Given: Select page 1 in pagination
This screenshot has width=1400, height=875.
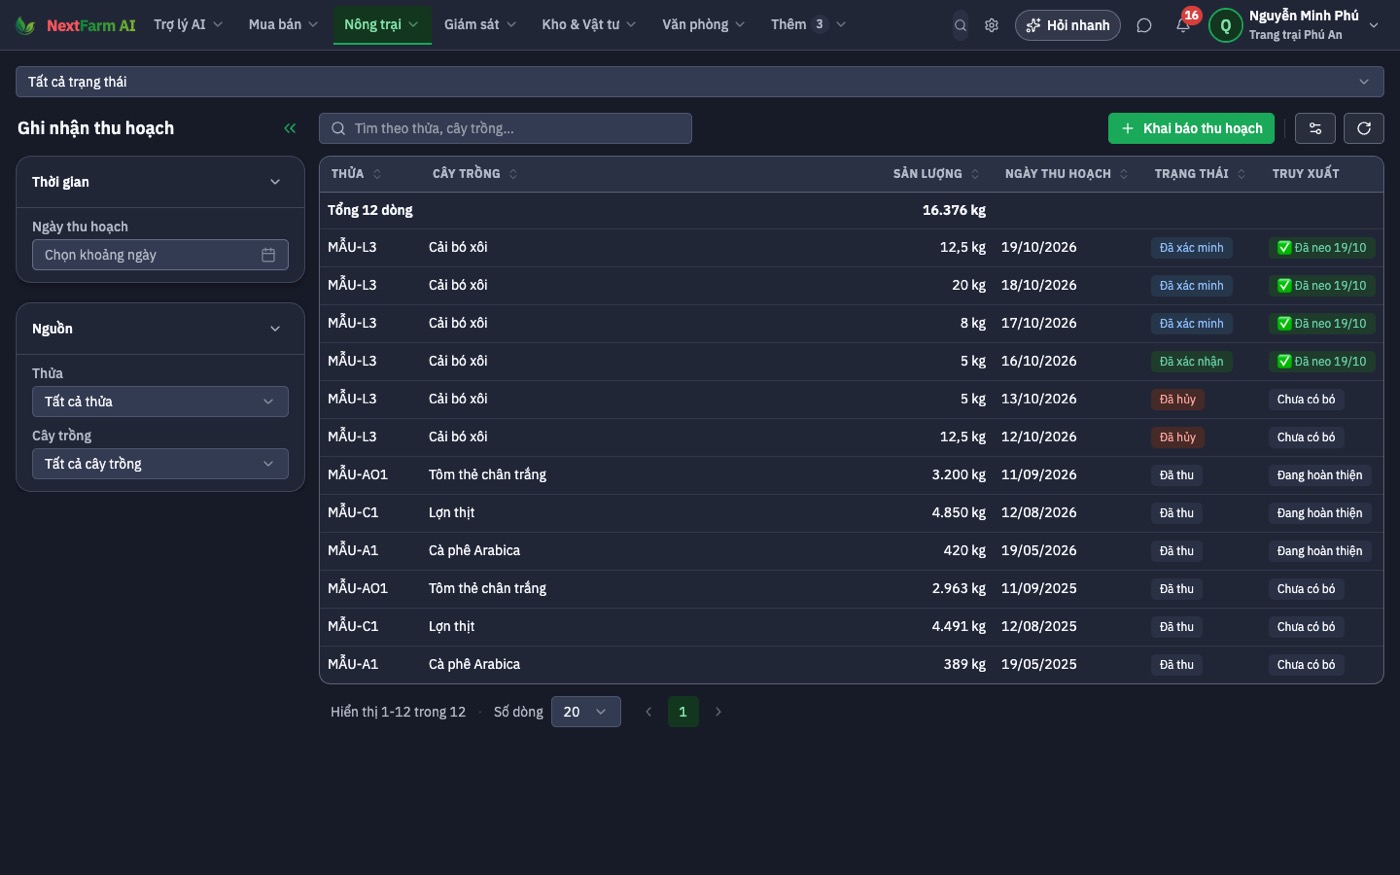Looking at the screenshot, I should (683, 712).
